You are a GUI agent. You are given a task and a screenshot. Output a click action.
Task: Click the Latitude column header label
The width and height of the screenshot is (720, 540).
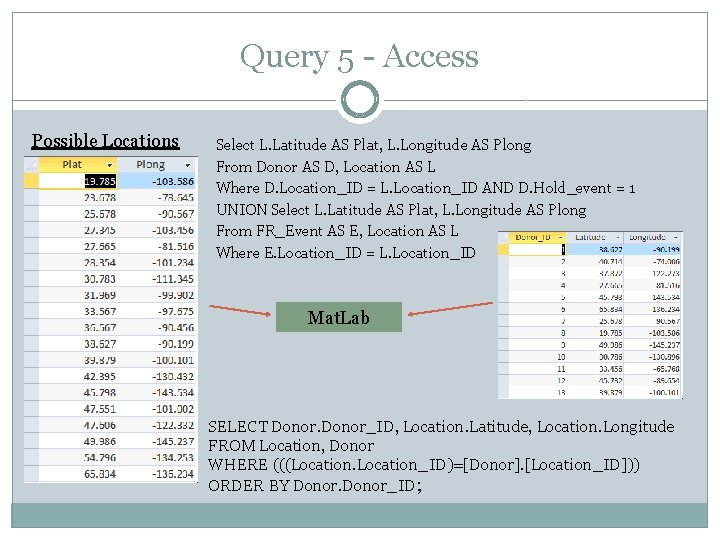(x=590, y=237)
